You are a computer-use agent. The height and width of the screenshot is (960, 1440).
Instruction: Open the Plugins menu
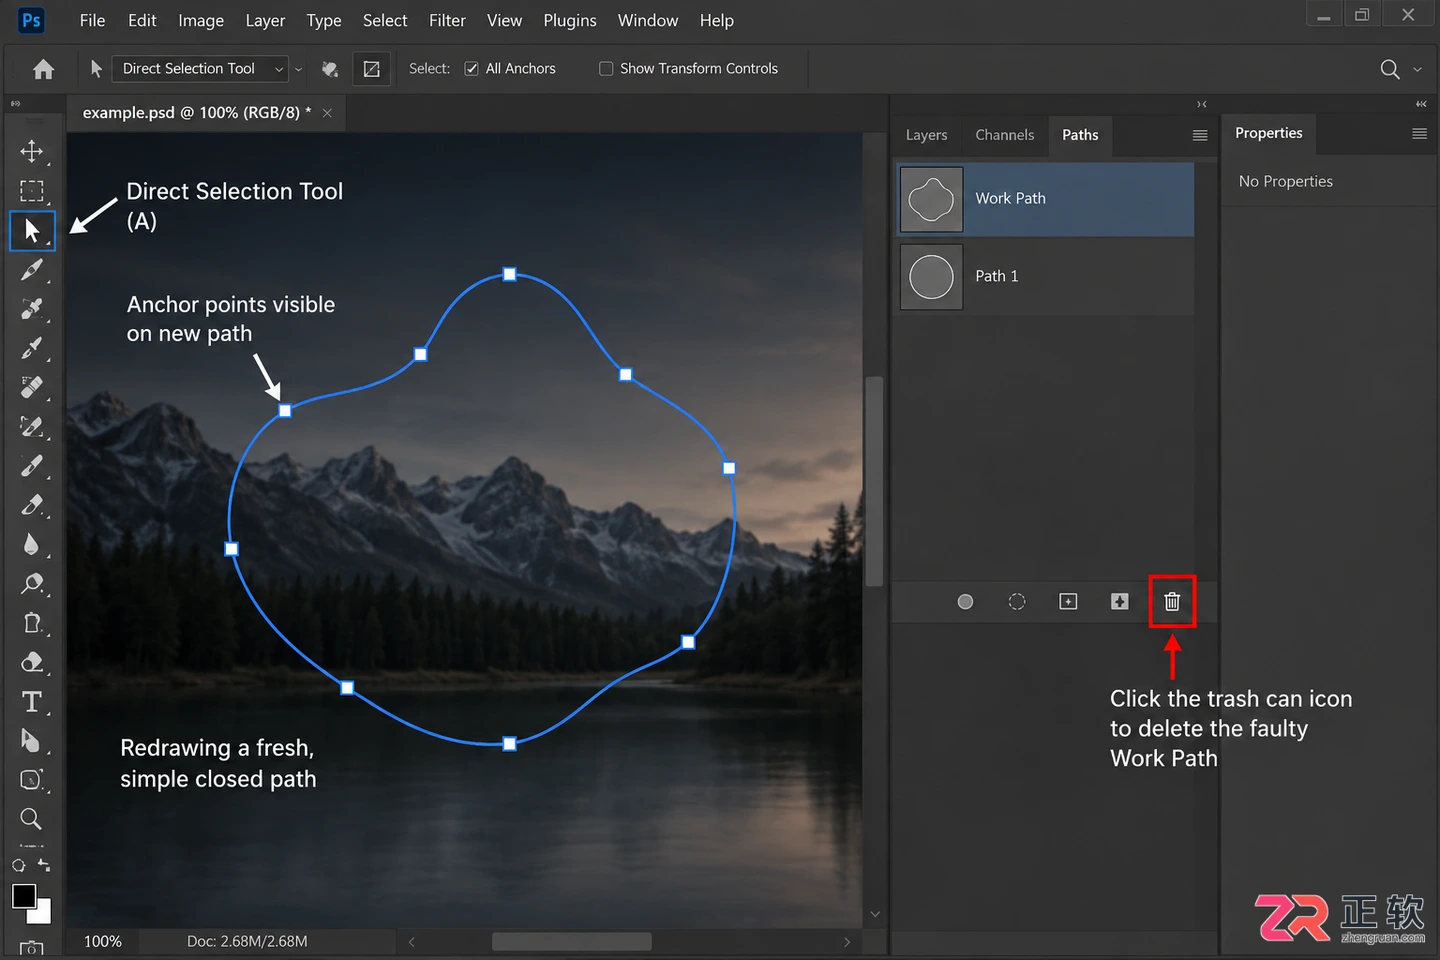click(570, 20)
